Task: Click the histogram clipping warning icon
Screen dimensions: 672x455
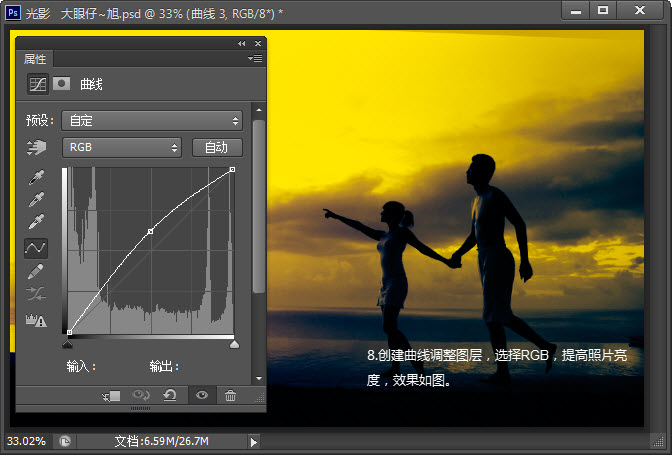Action: 36,320
